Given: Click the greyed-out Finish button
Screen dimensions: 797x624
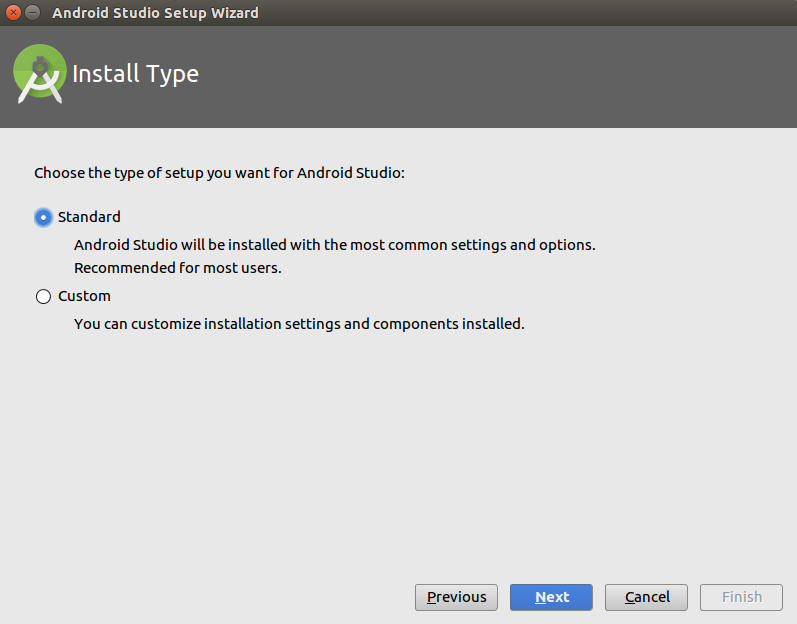Looking at the screenshot, I should pyautogui.click(x=741, y=597).
